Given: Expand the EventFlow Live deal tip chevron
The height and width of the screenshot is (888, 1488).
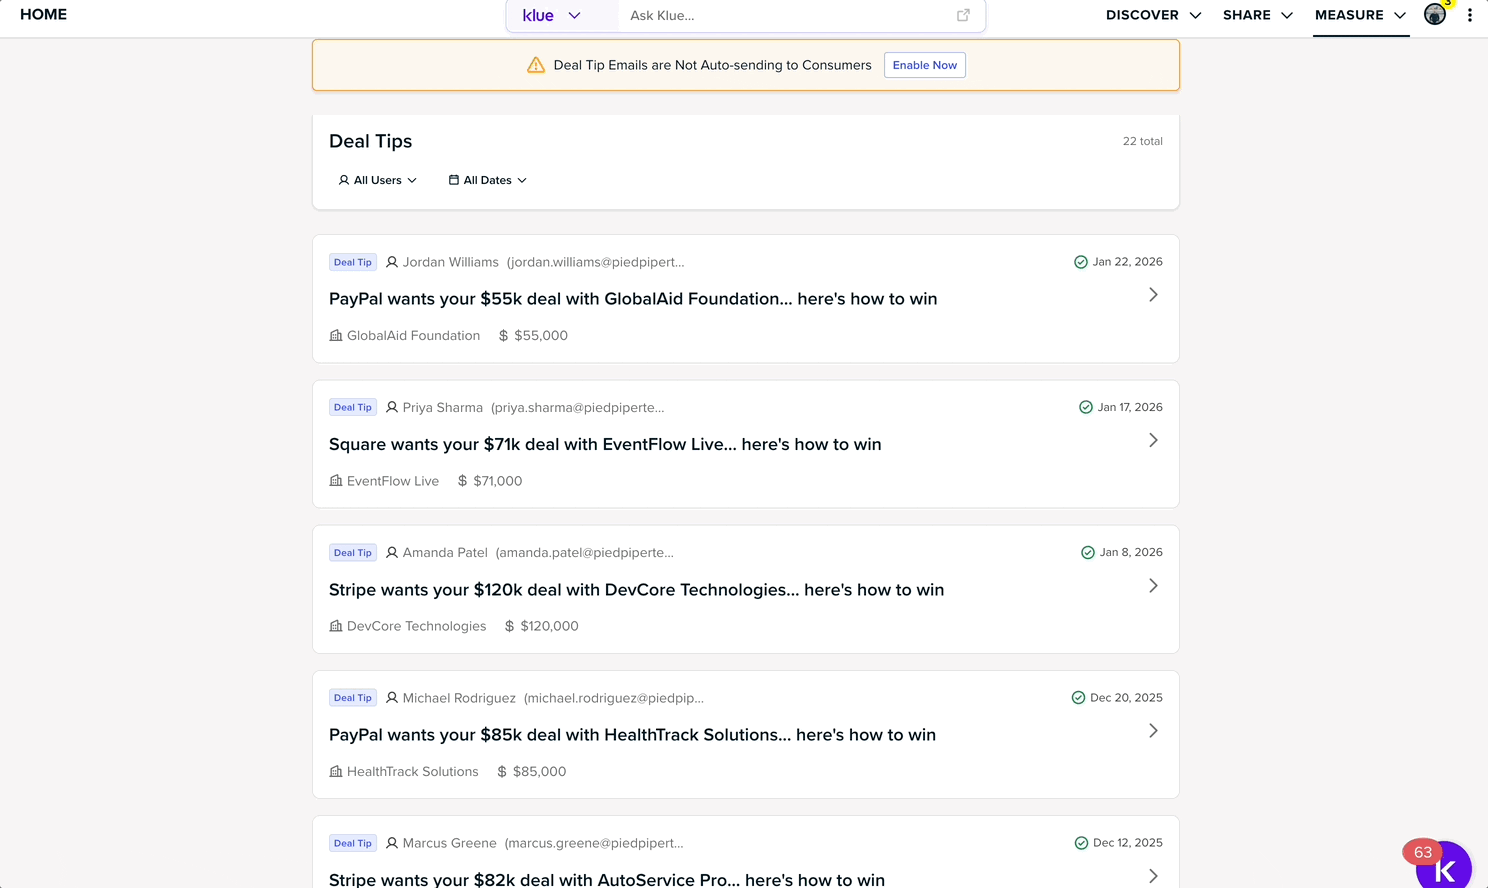Looking at the screenshot, I should [x=1153, y=440].
